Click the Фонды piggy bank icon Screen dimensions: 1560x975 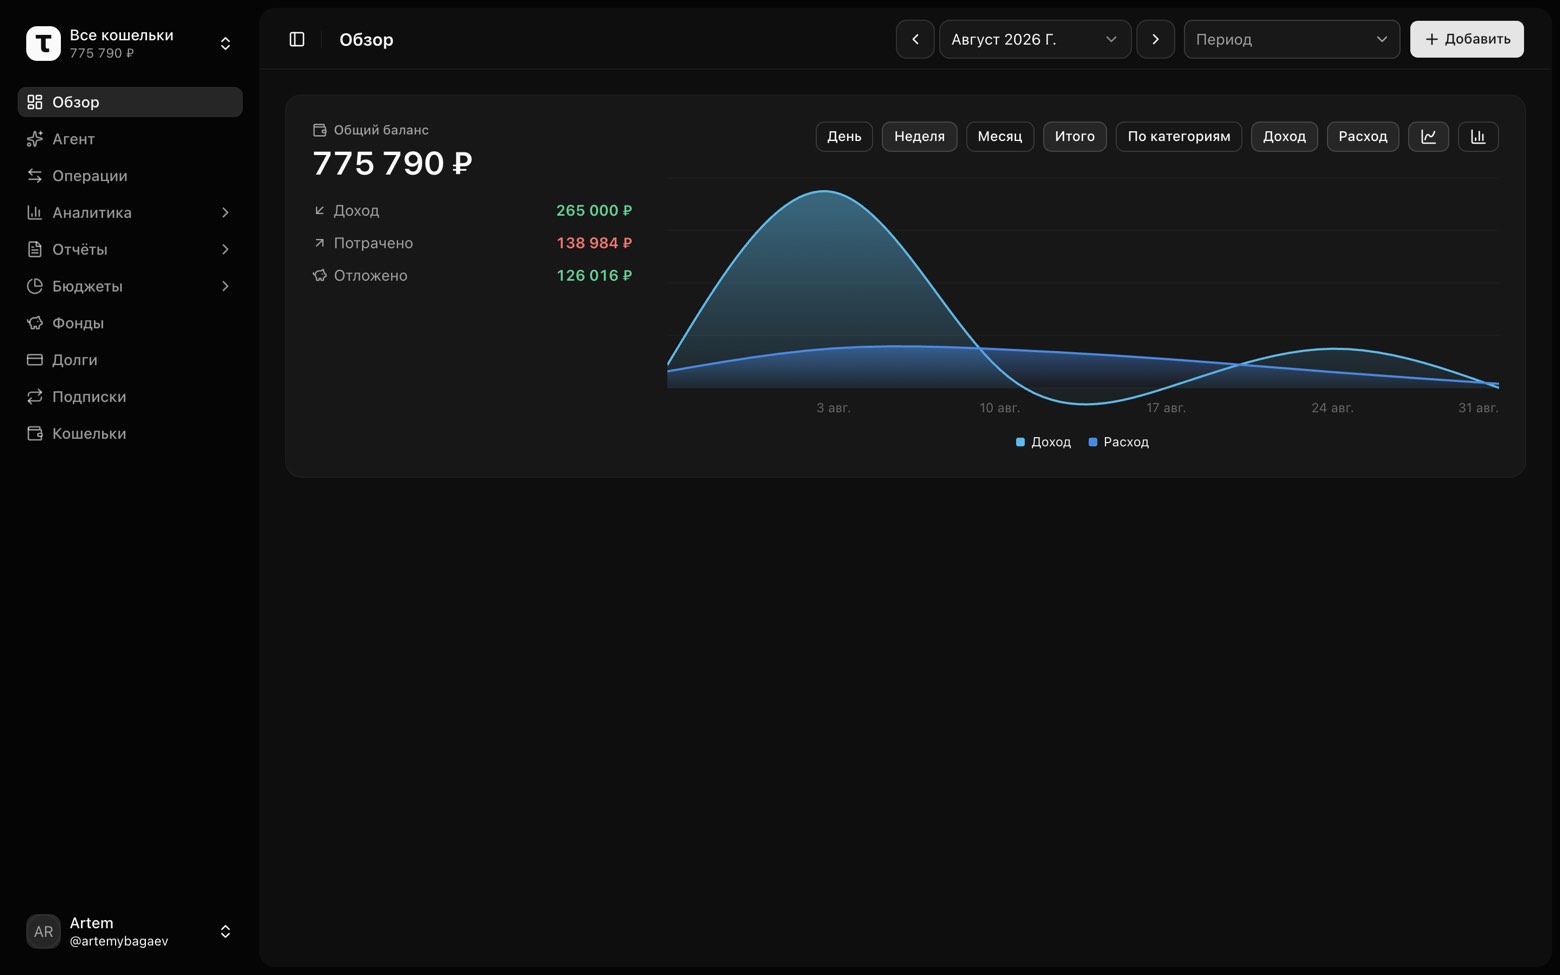click(x=35, y=323)
